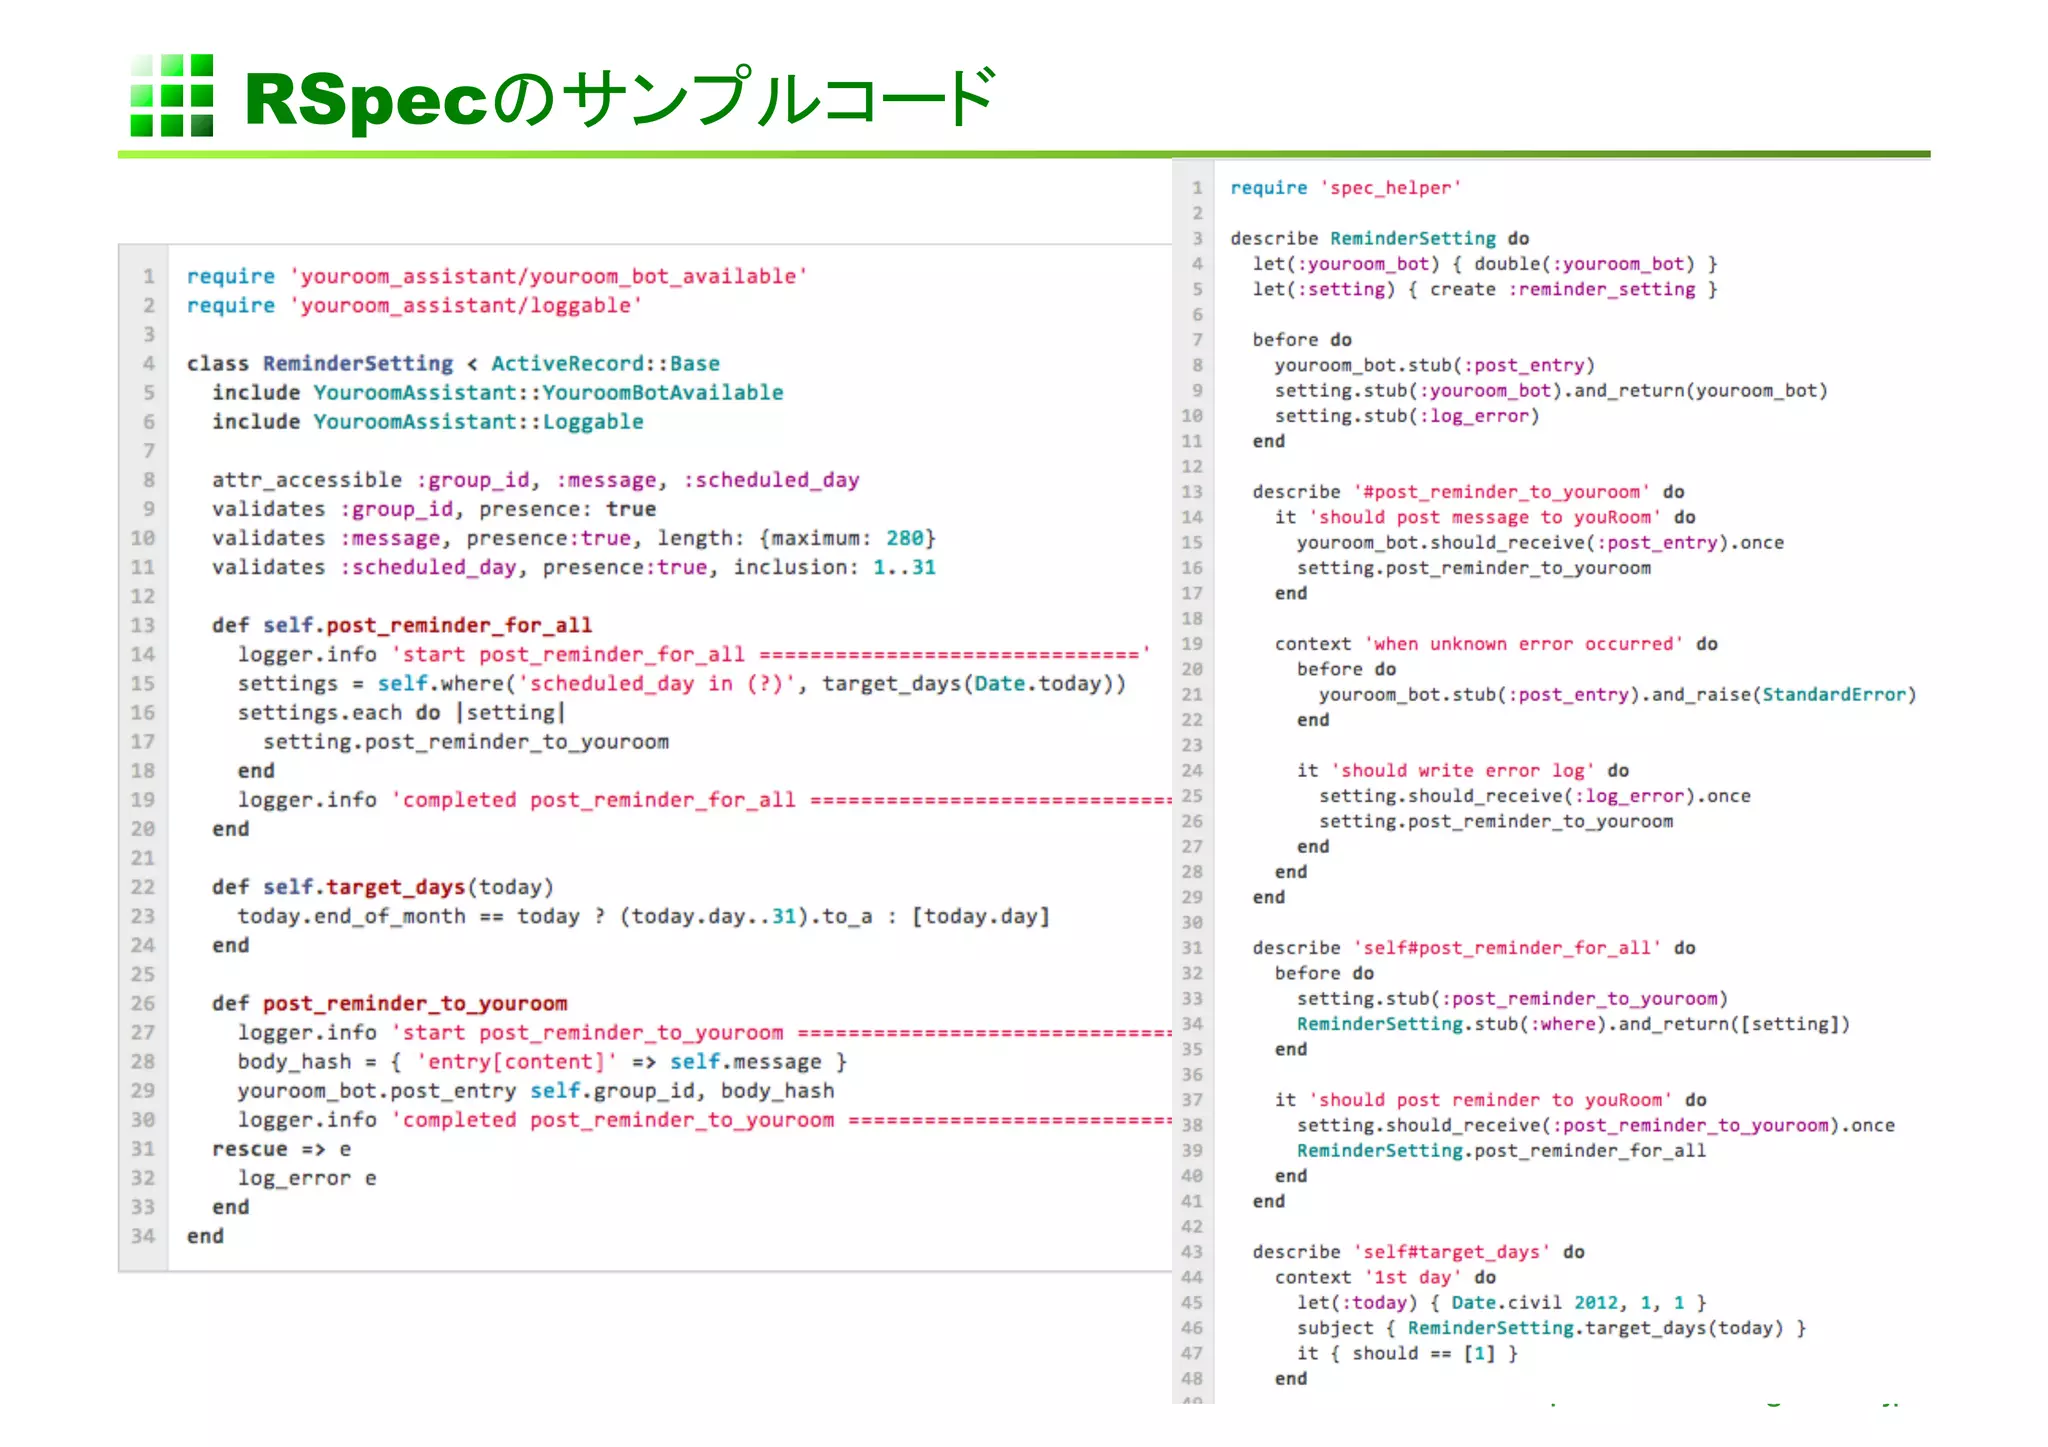Click "it 'should post message to youRoom' do"
The width and height of the screenshot is (2048, 1447).
pos(1485,517)
